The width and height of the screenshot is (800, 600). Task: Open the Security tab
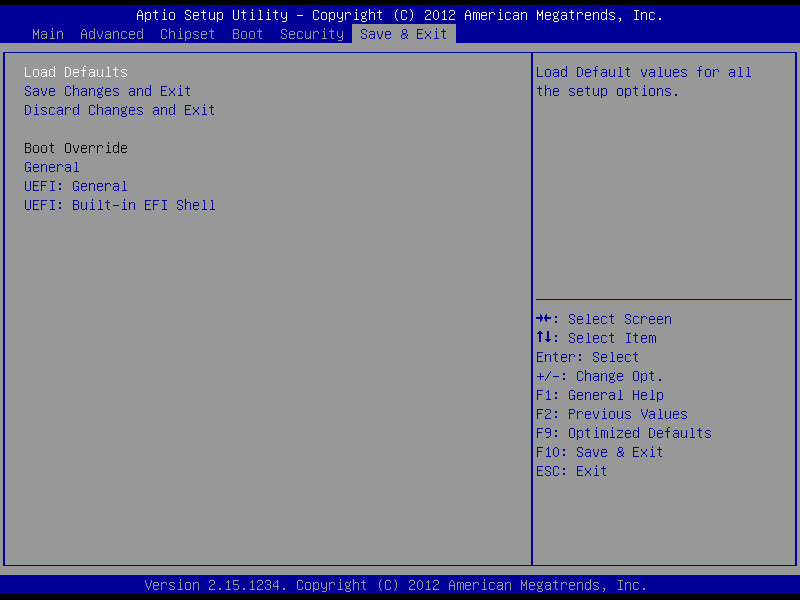point(312,34)
